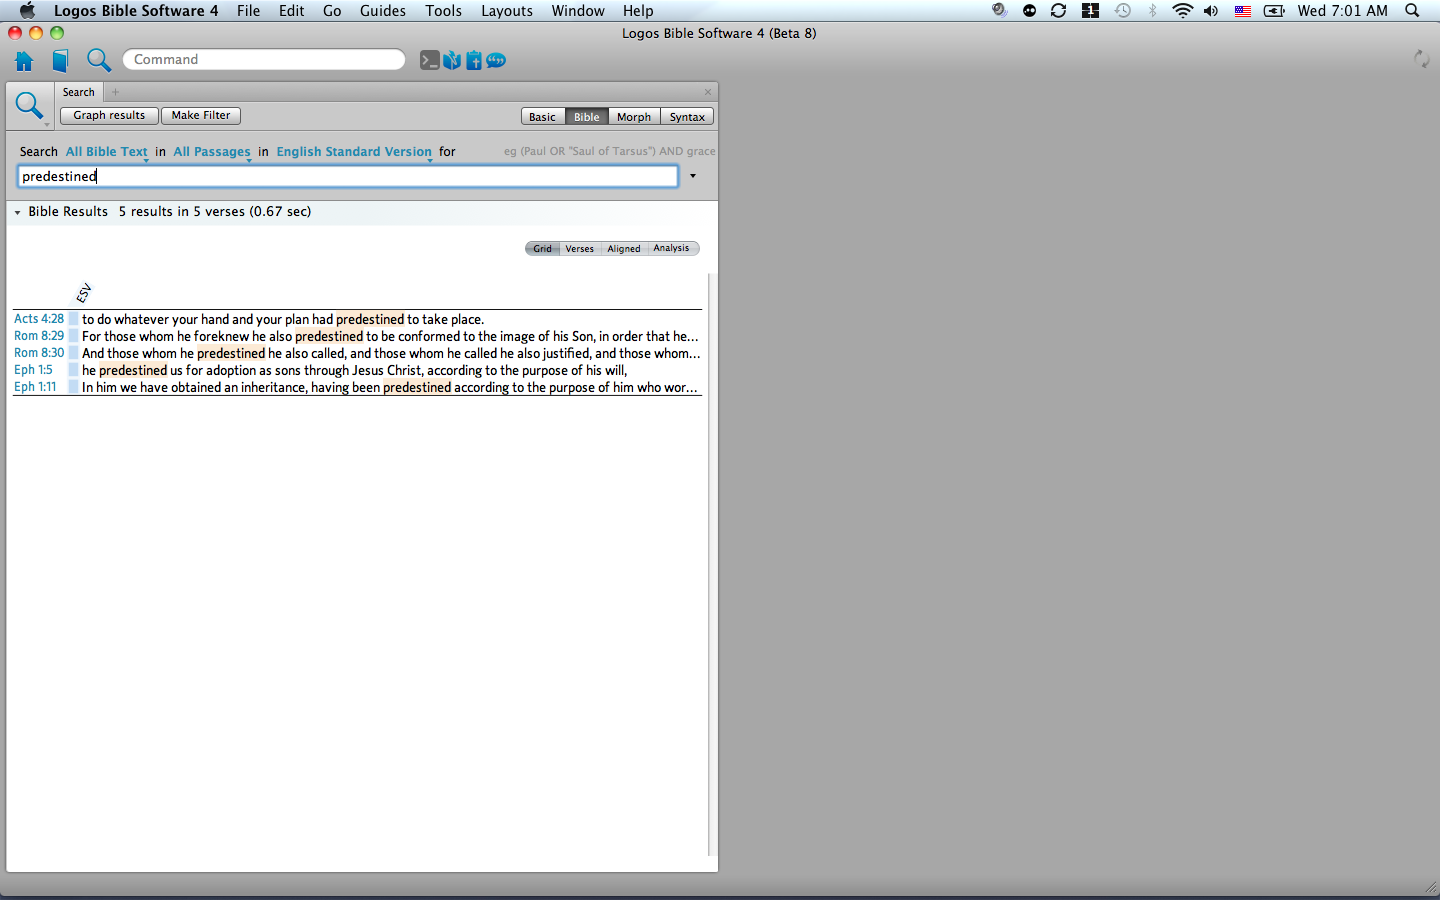1440x900 pixels.
Task: Open the Tools menu
Action: [x=443, y=11]
